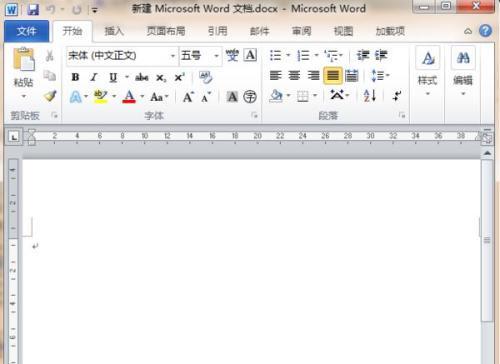Click the Format Painter brush icon

coord(50,96)
